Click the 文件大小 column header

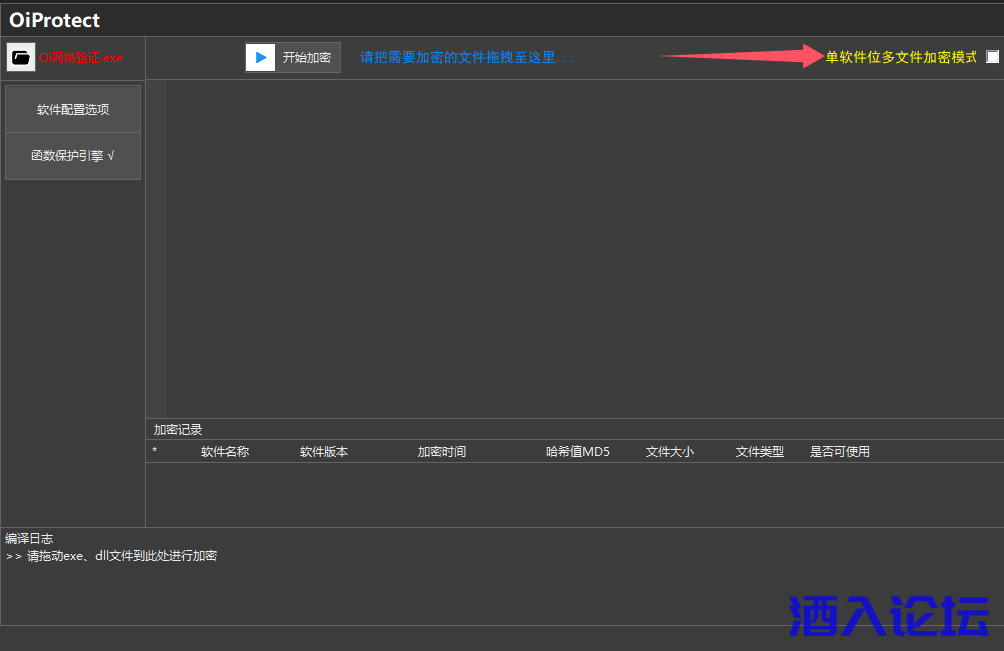tap(670, 452)
